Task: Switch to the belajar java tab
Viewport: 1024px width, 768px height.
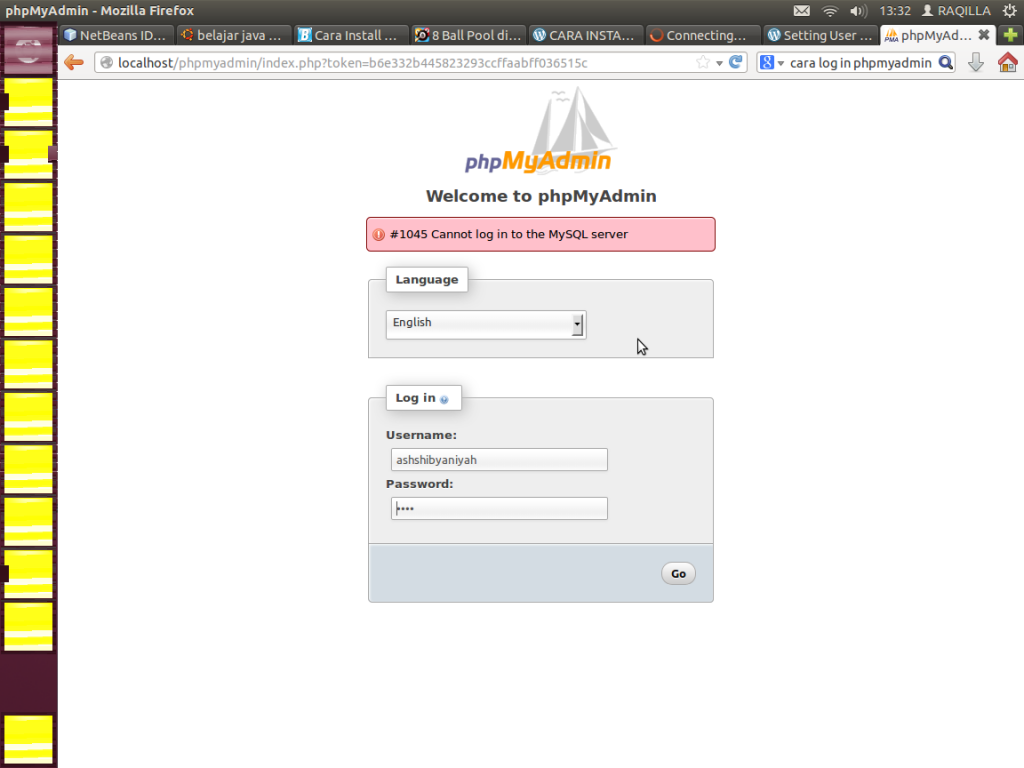Action: point(233,35)
